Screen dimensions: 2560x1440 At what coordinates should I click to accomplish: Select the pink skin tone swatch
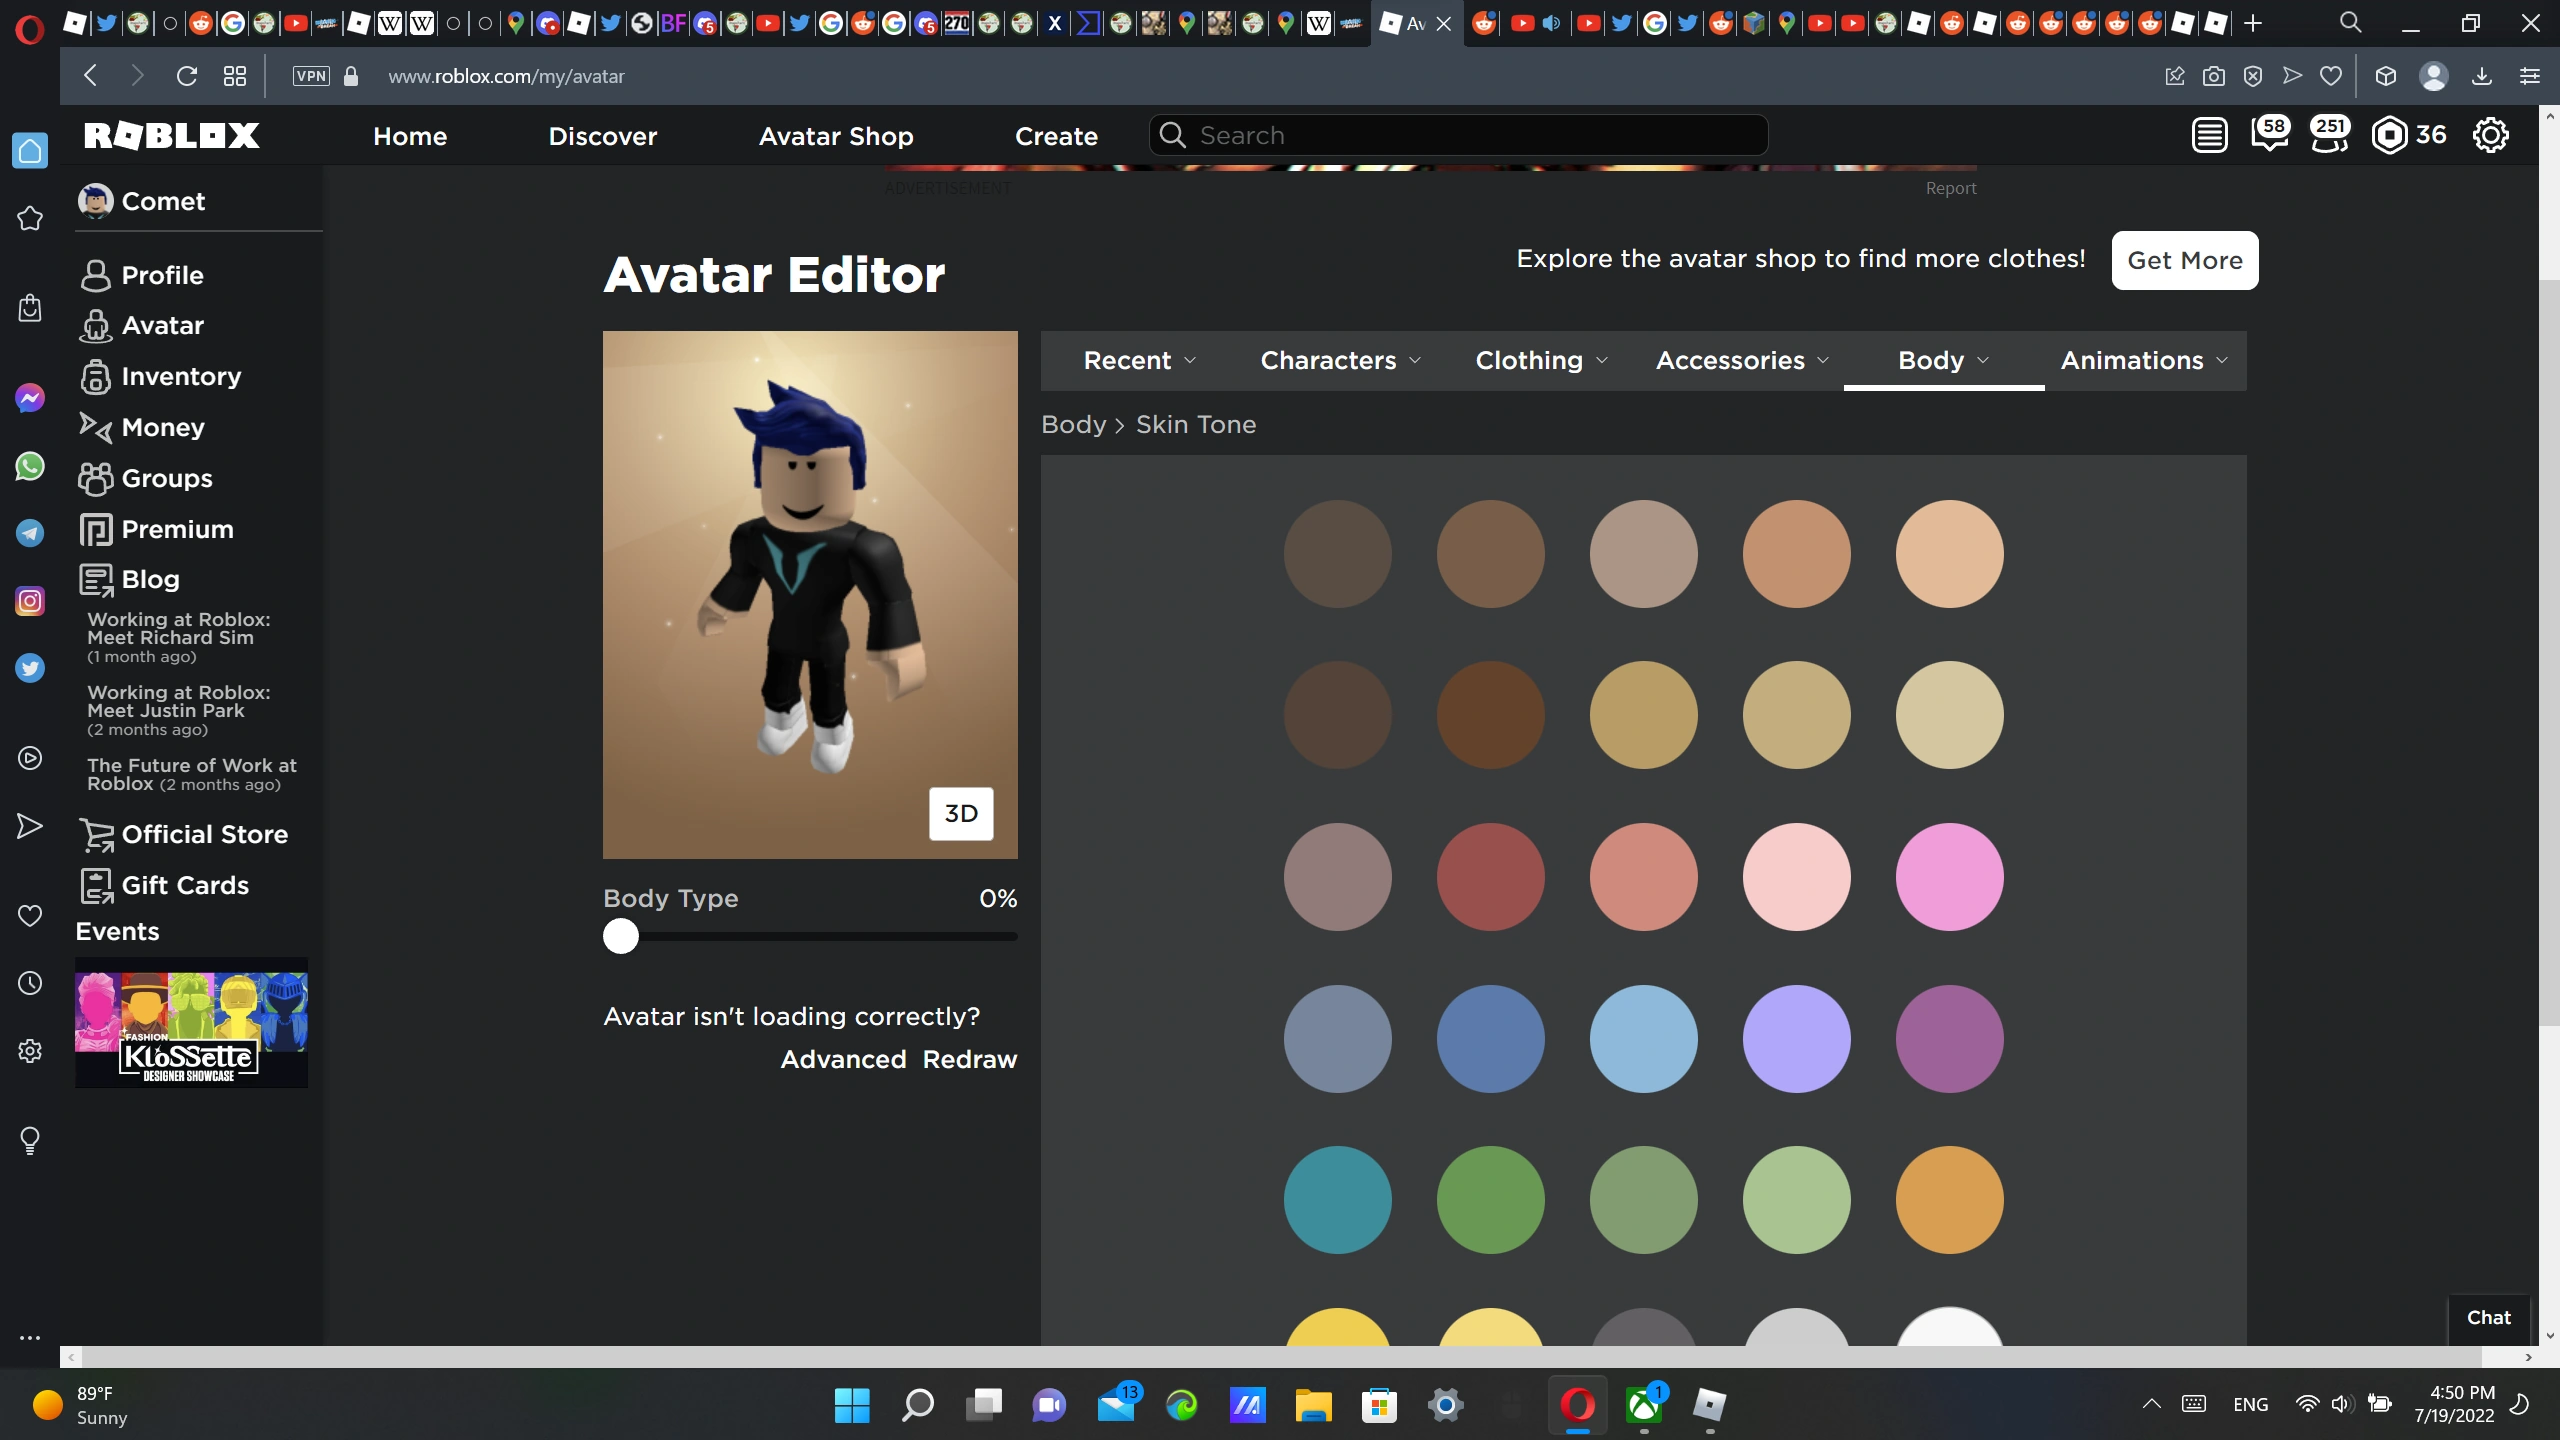click(1949, 877)
